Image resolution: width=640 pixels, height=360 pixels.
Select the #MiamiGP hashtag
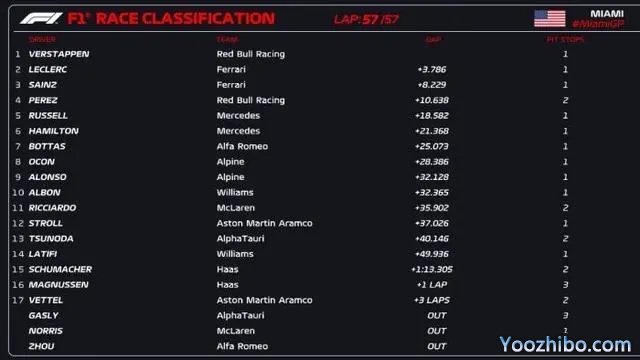click(x=598, y=24)
